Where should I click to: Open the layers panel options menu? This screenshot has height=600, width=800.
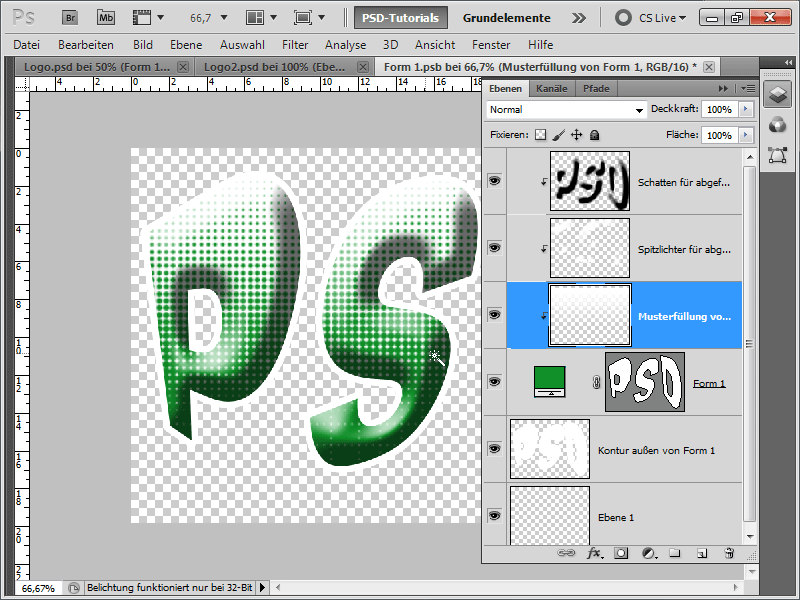pyautogui.click(x=748, y=88)
